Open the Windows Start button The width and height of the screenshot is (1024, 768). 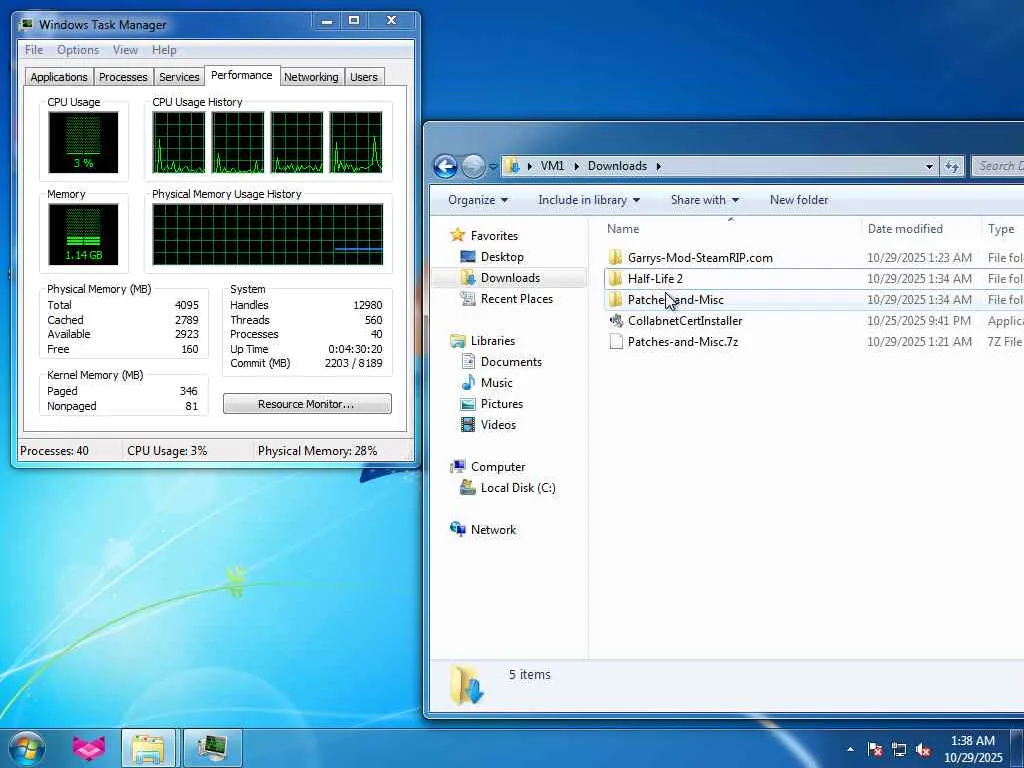[x=27, y=748]
